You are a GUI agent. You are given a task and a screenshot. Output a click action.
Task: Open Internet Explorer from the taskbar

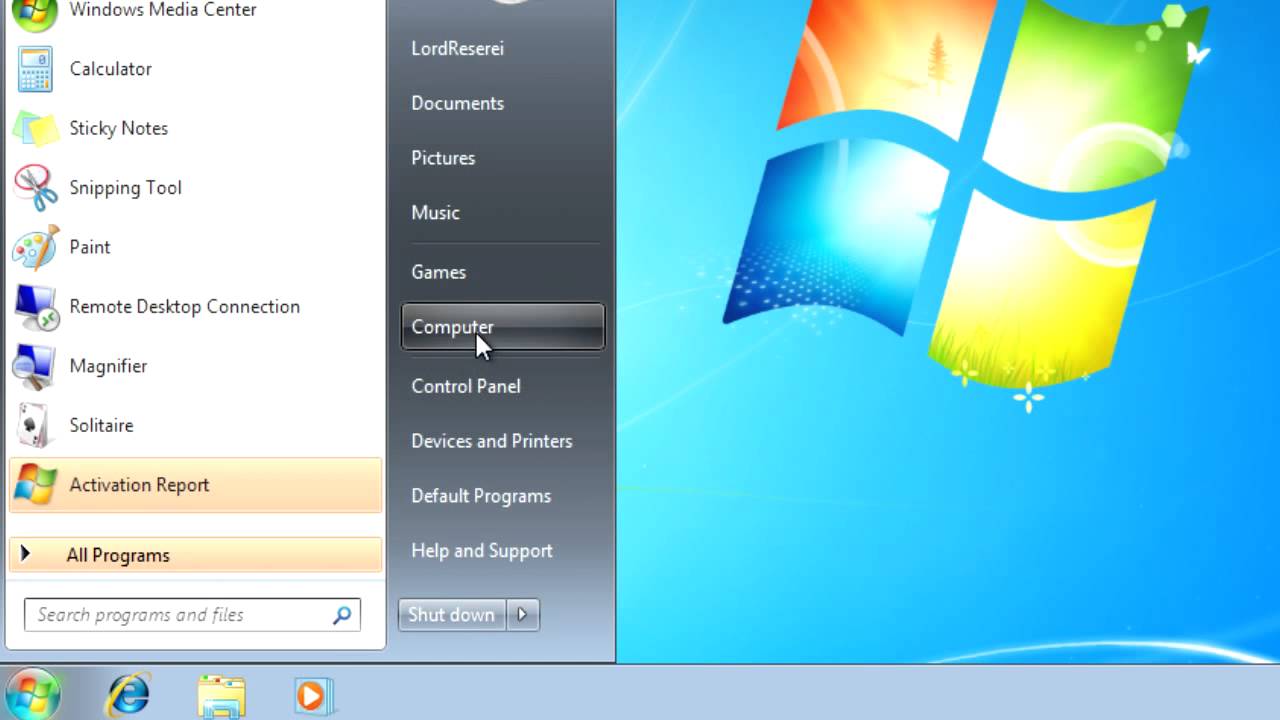[x=129, y=694]
